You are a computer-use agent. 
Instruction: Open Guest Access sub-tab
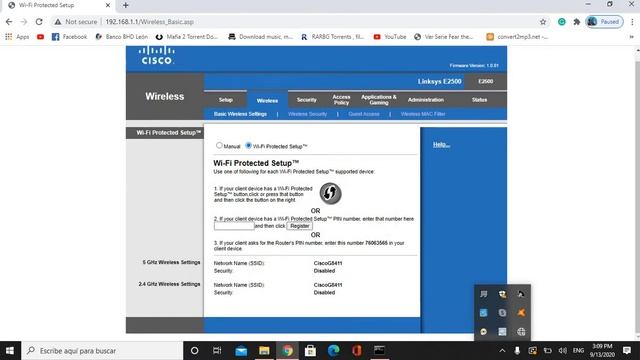click(x=364, y=114)
